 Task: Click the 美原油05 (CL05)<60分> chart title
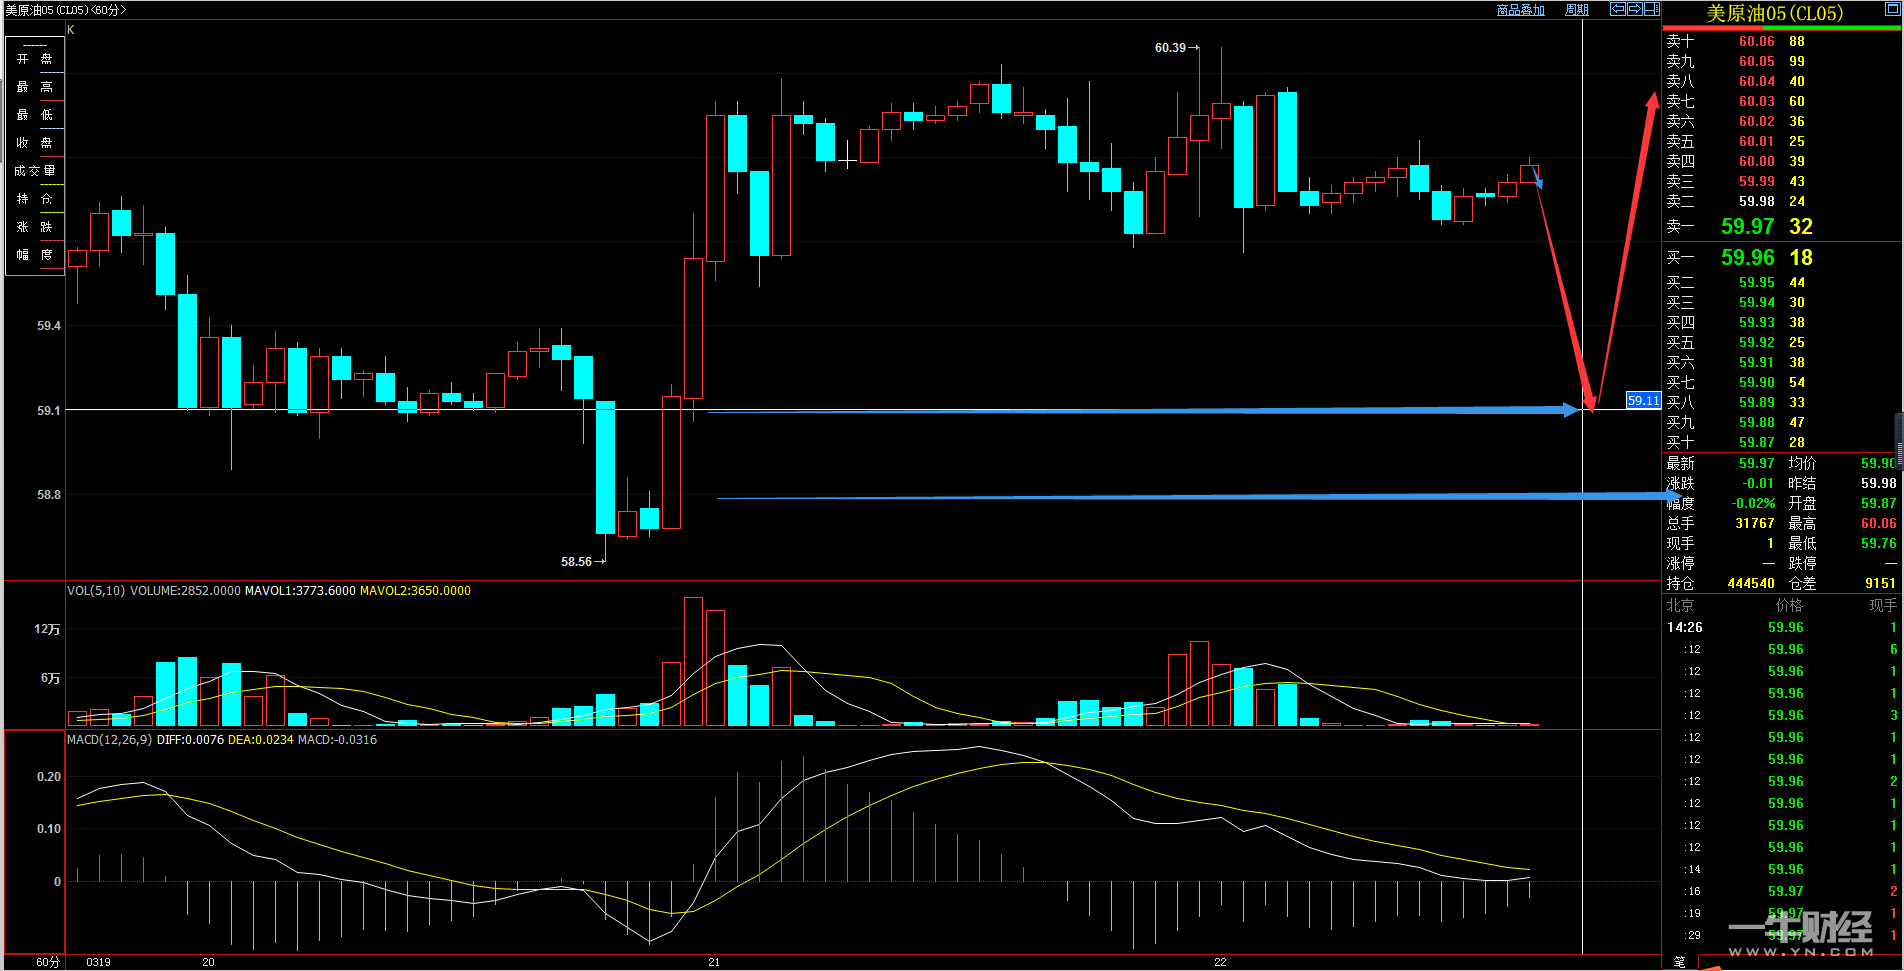66,10
